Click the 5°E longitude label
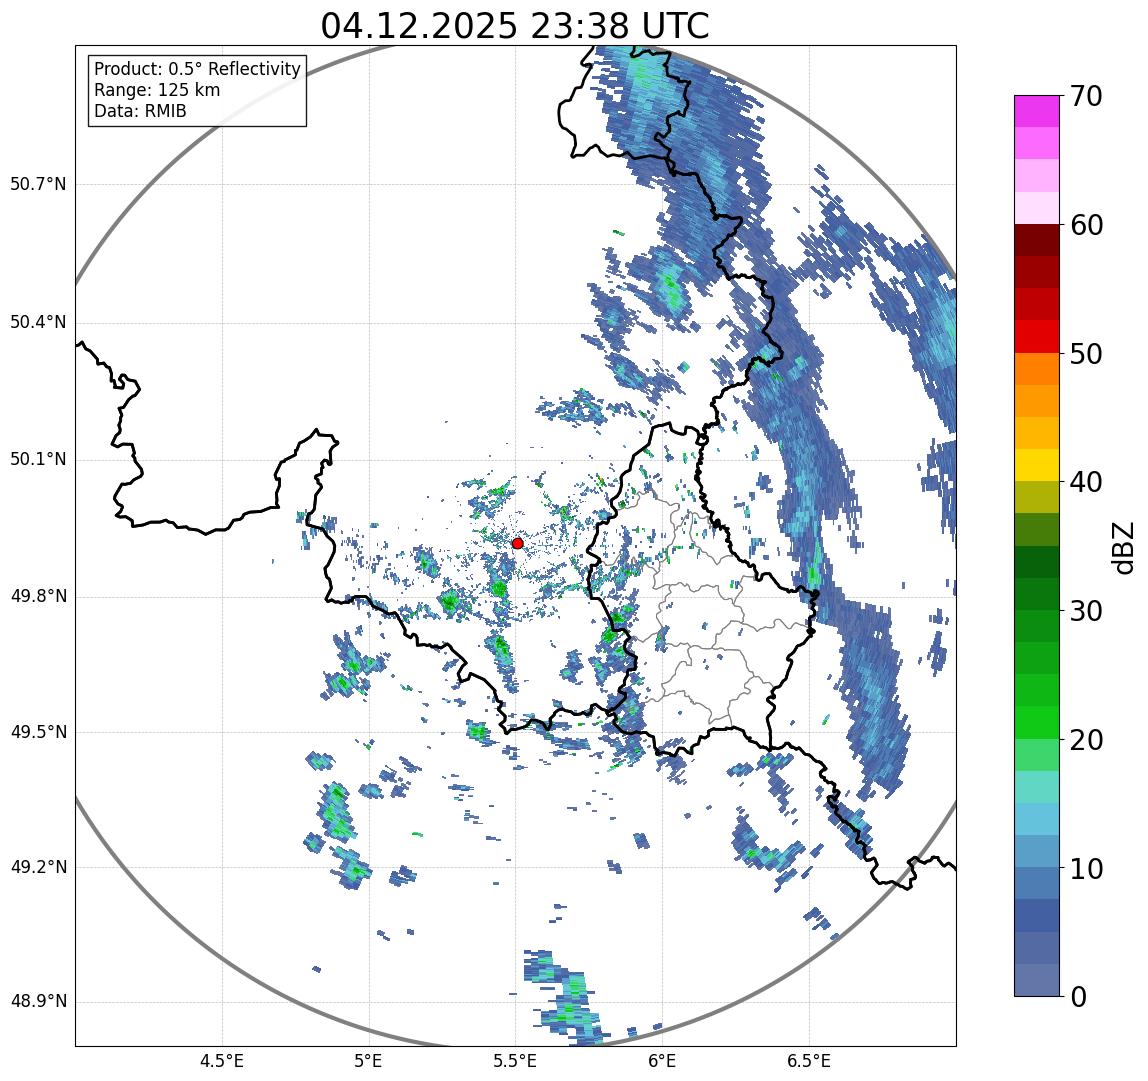This screenshot has width=1148, height=1081. [368, 1061]
